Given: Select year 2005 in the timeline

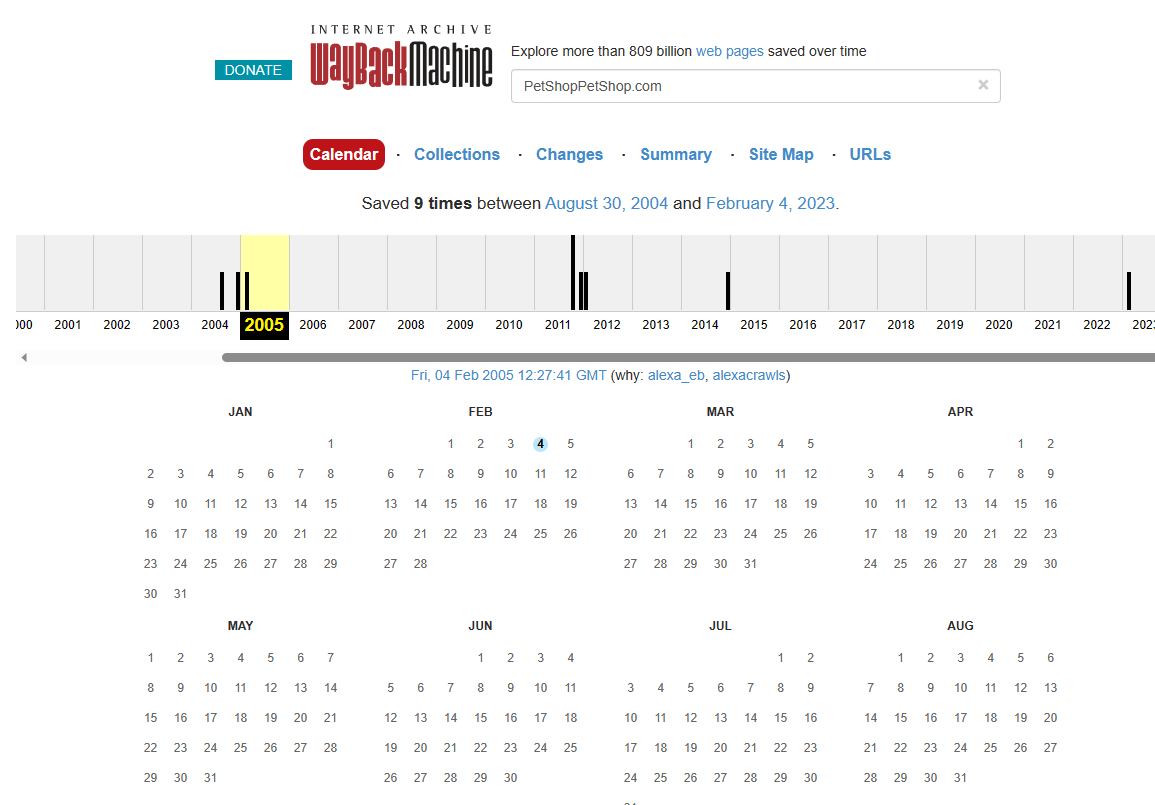Looking at the screenshot, I should [264, 325].
